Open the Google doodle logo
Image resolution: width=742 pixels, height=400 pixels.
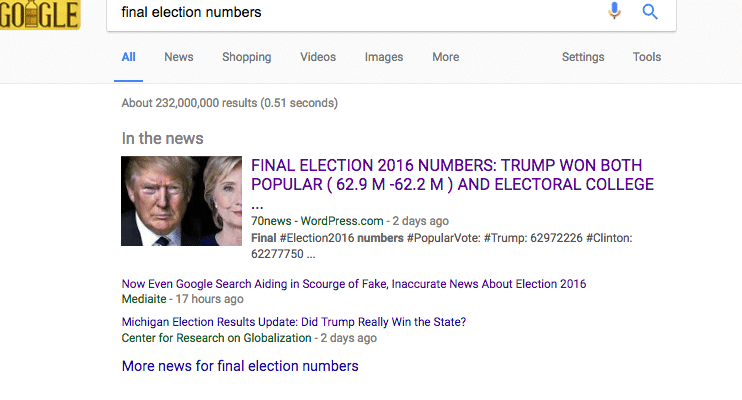(40, 14)
